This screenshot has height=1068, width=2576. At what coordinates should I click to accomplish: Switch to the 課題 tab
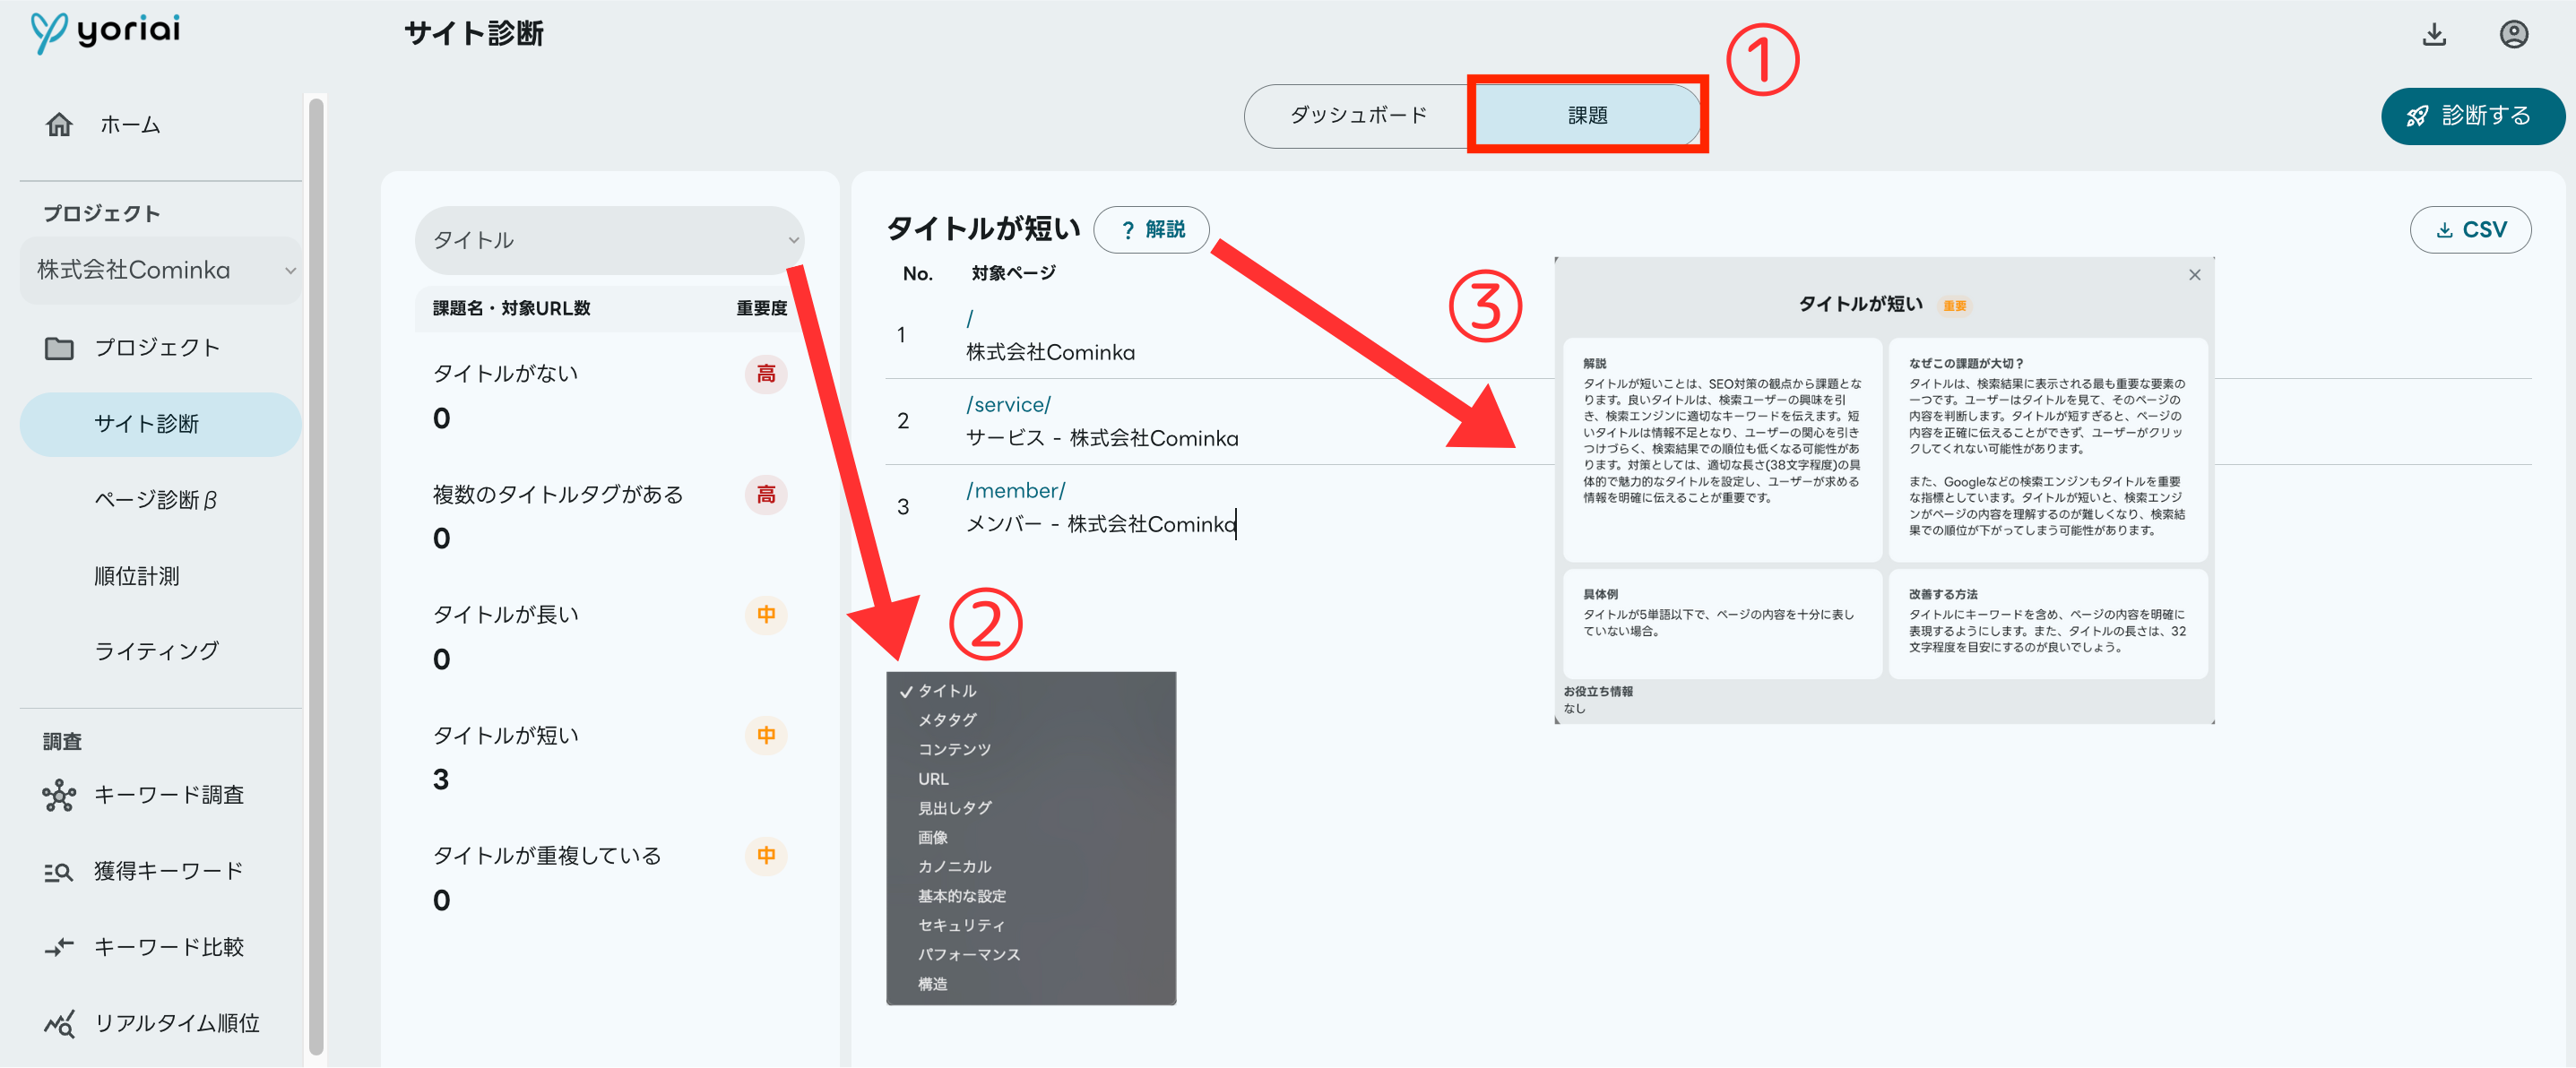(1587, 116)
